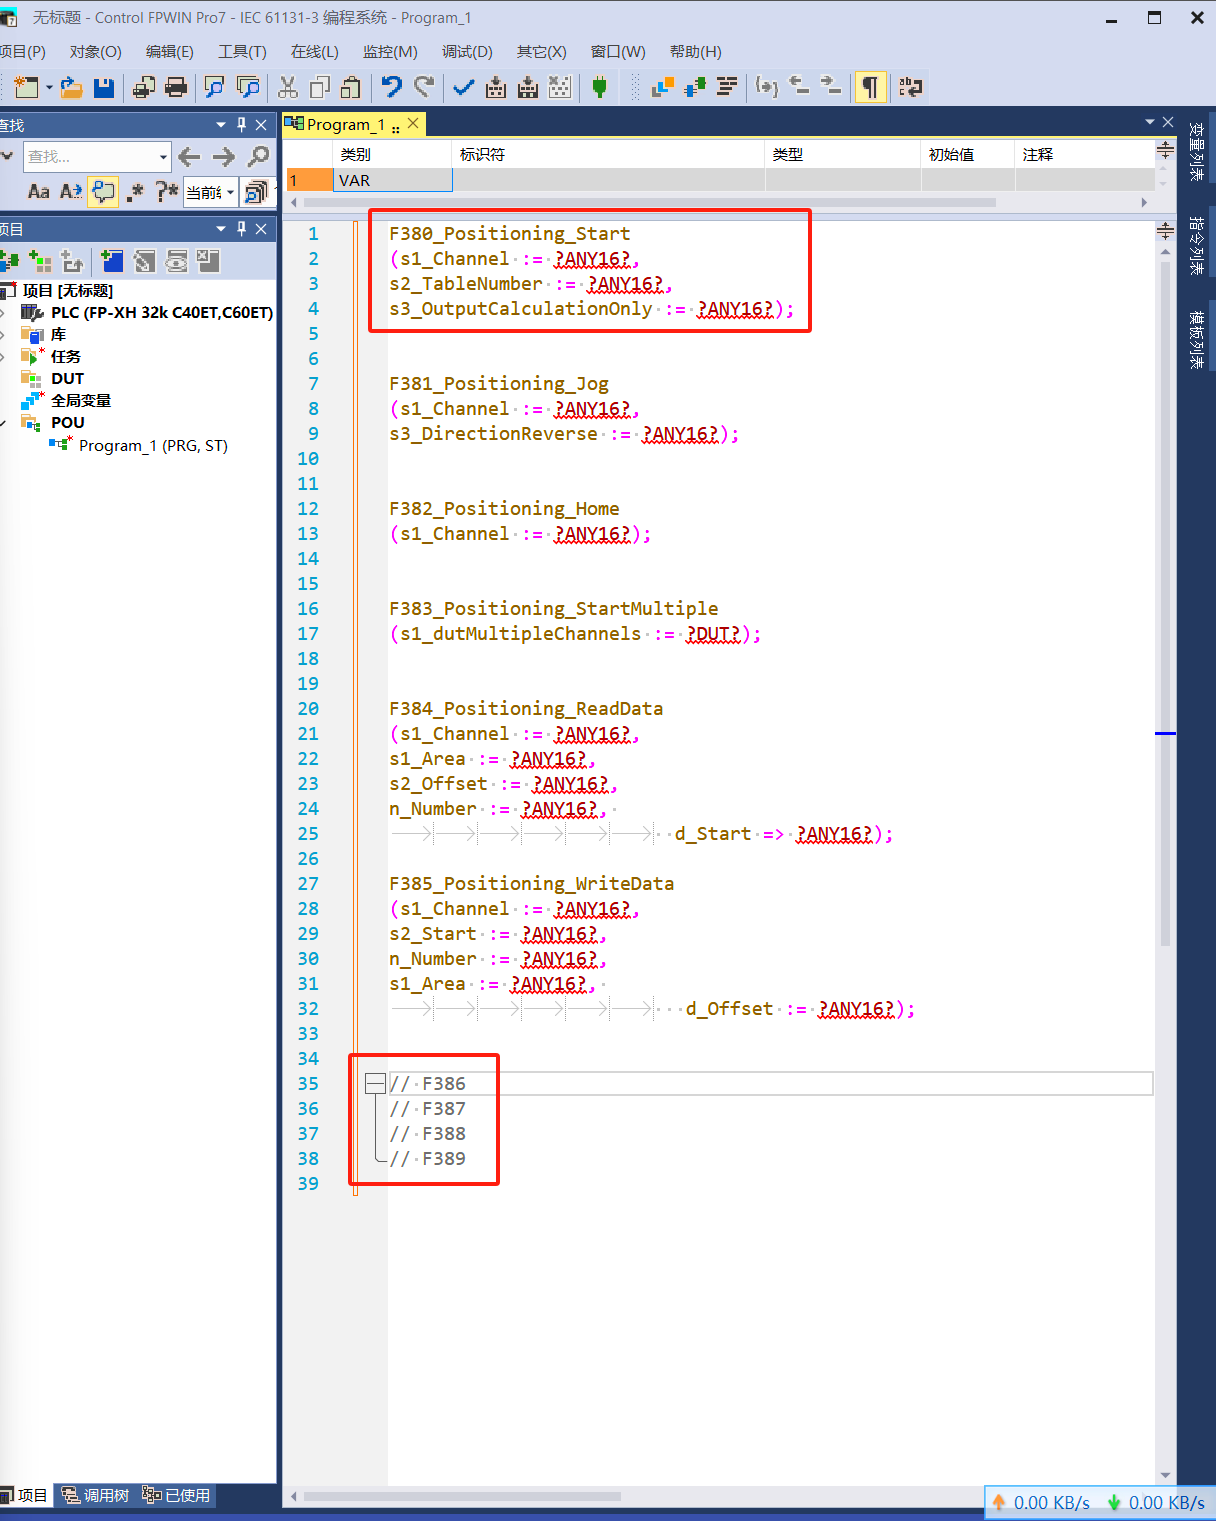Click the blue checkmark check-program icon

click(463, 88)
